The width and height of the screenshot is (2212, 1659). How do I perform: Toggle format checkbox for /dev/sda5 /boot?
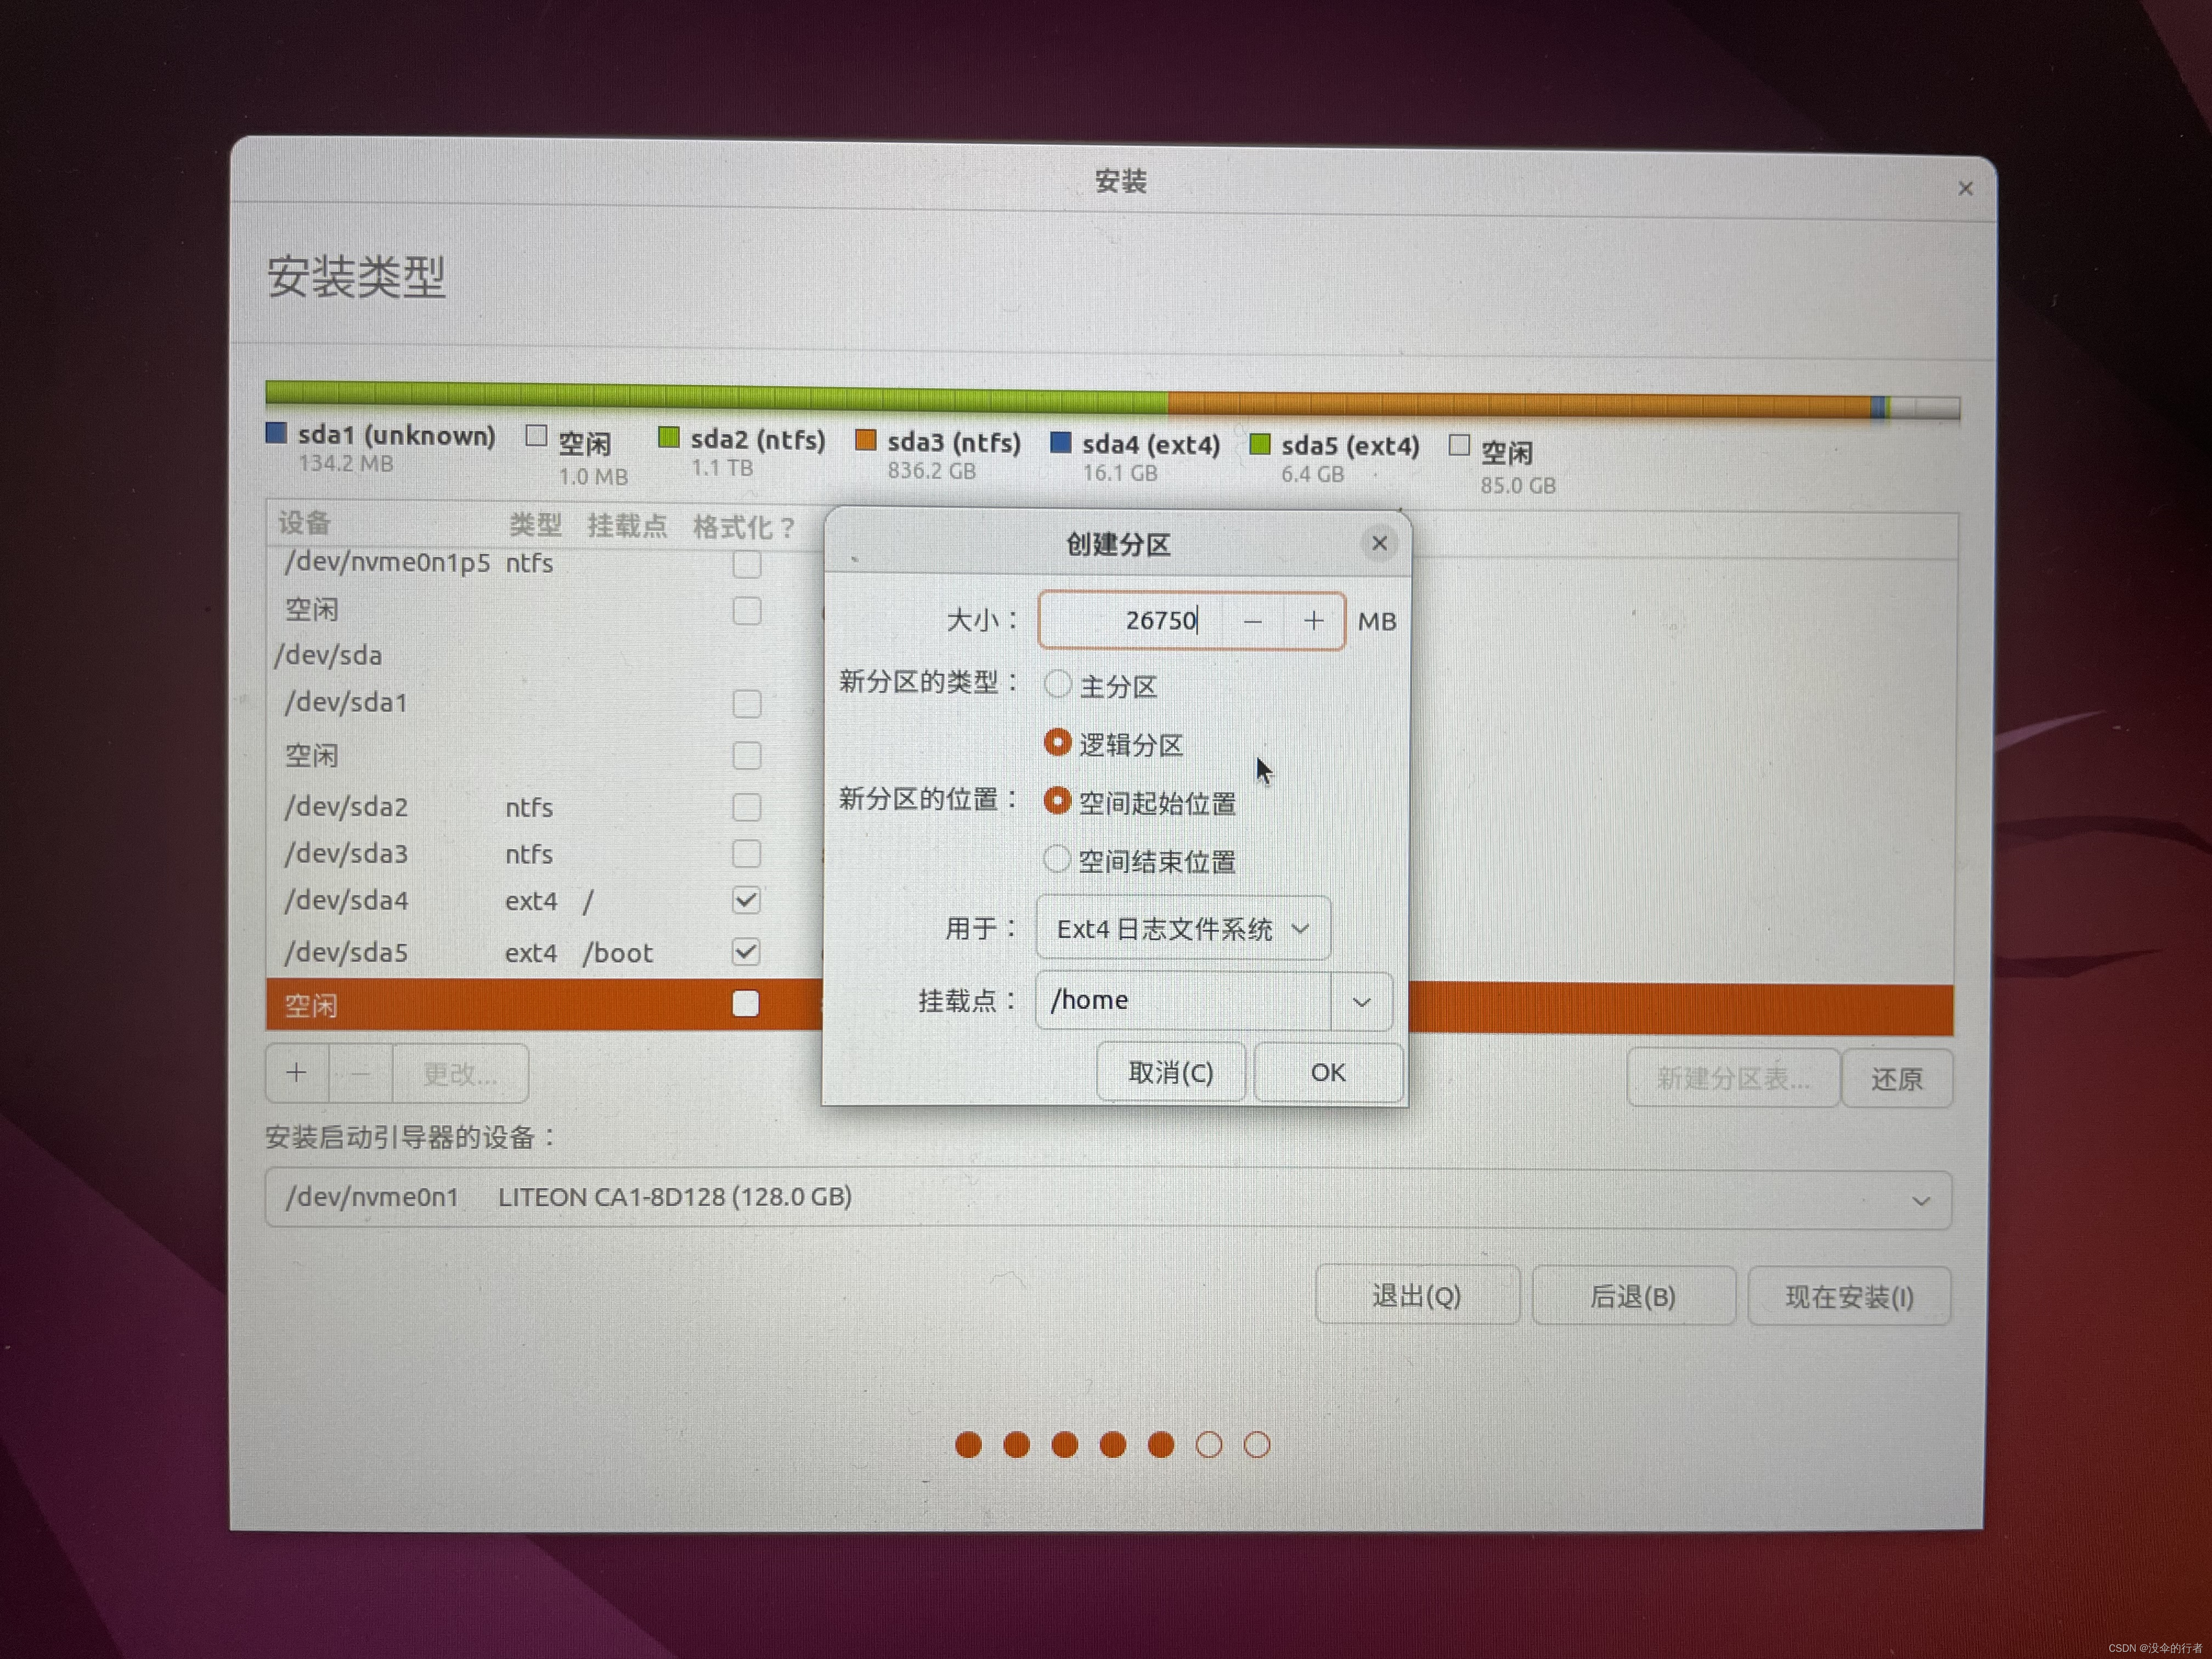(746, 951)
